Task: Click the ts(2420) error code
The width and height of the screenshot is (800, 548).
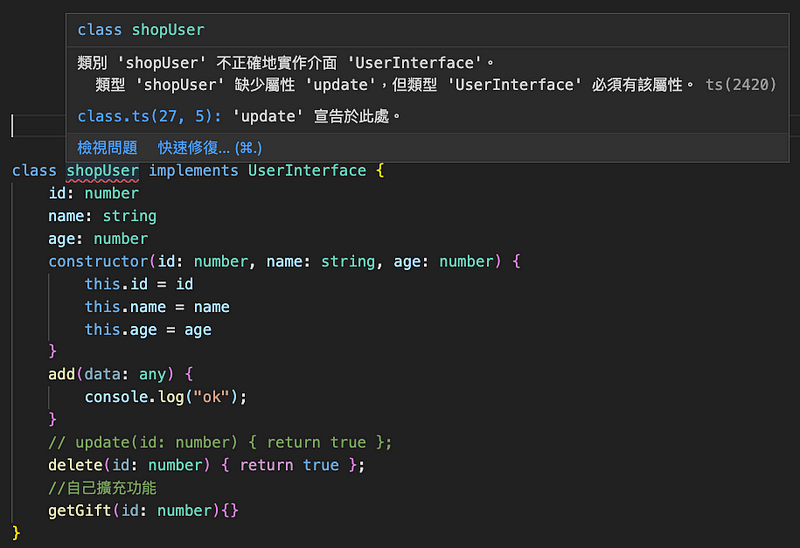Action: [x=740, y=85]
